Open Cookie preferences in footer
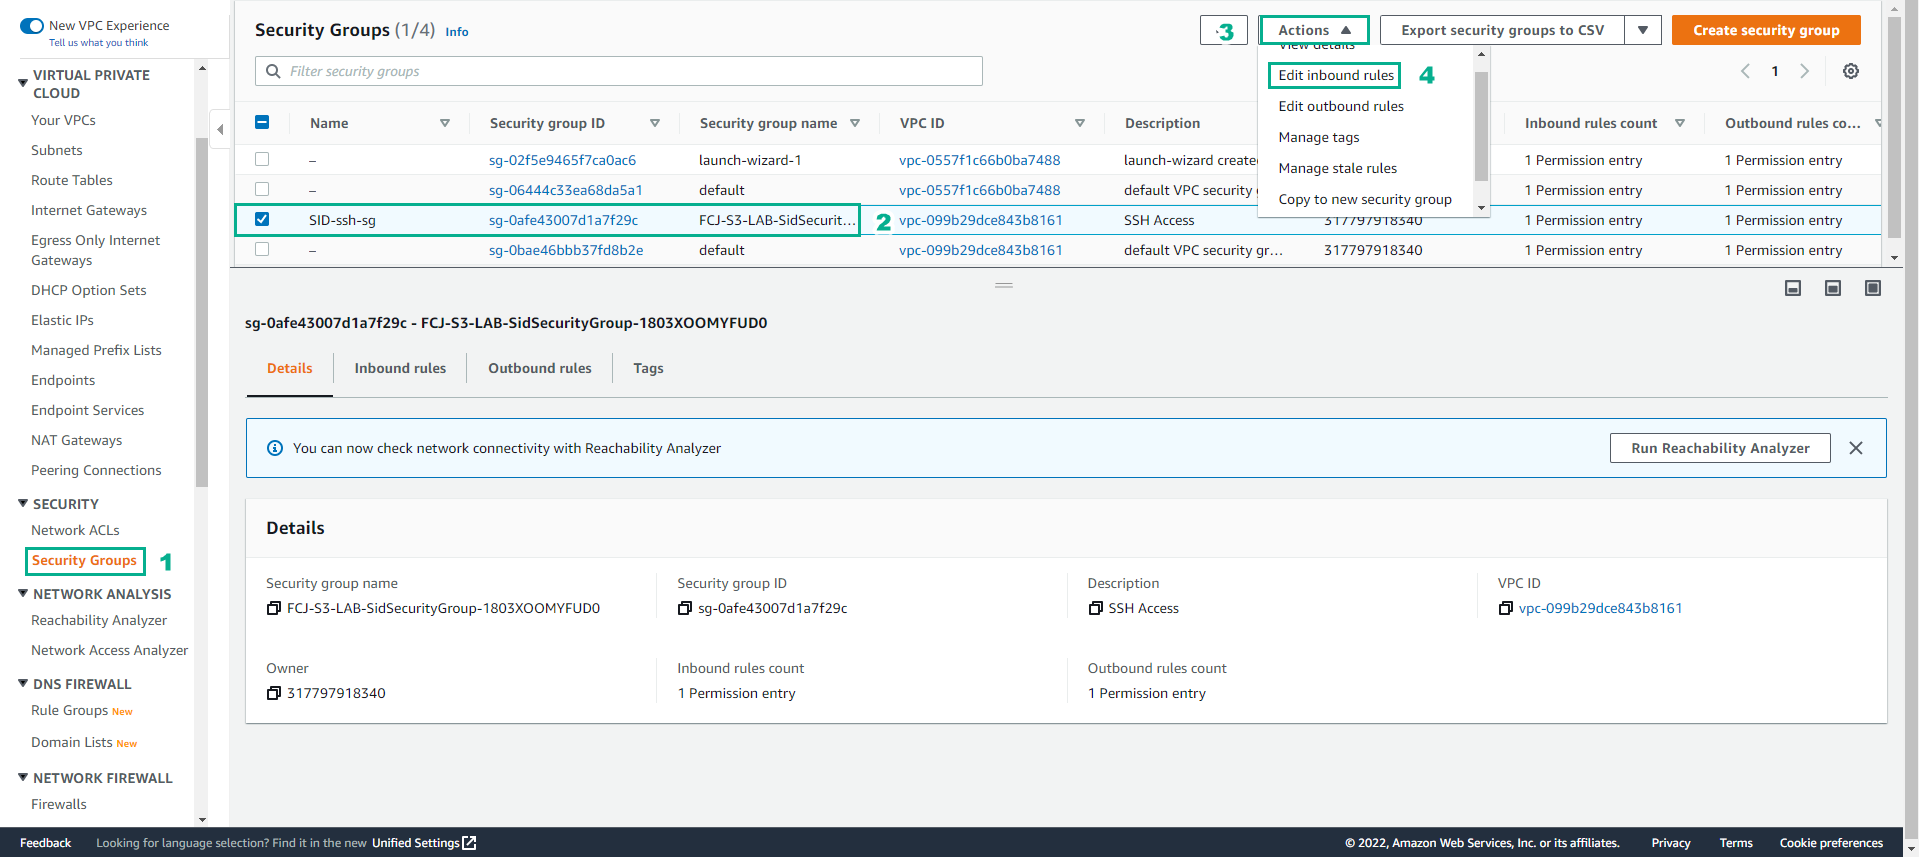Viewport: 1919px width, 857px height. coord(1831,843)
